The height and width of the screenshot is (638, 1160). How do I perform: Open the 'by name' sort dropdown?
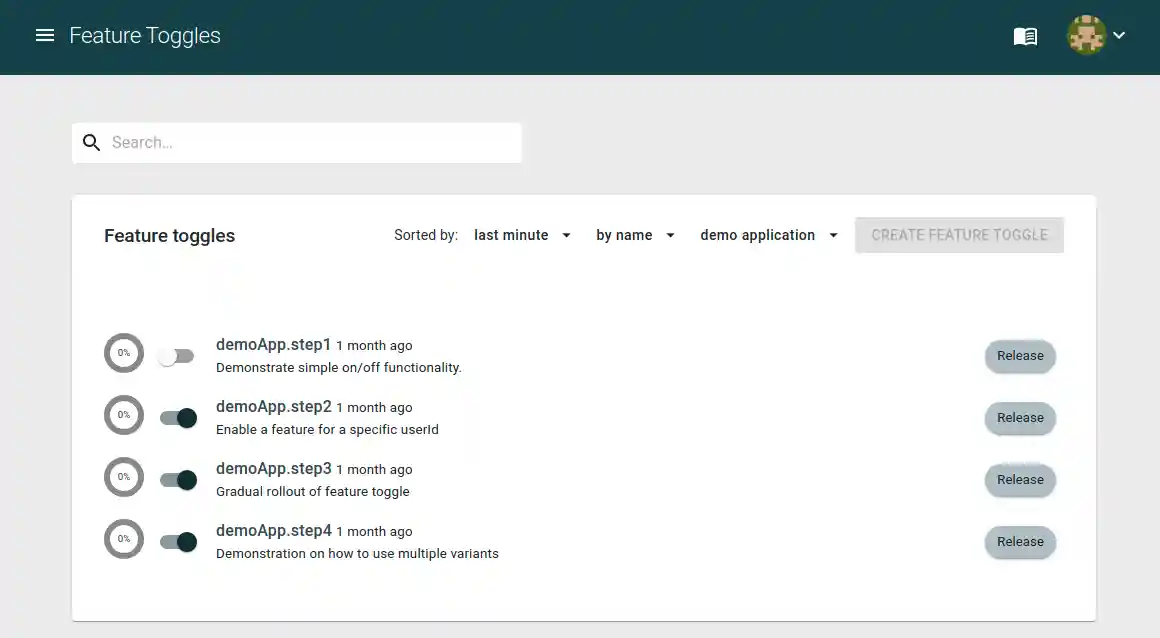(635, 235)
